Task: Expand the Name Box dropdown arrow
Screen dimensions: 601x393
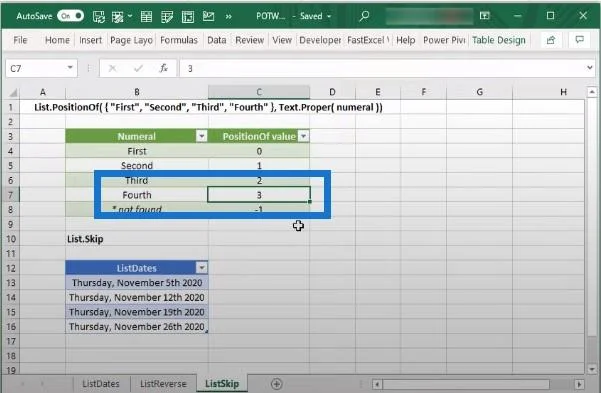Action: (x=70, y=68)
